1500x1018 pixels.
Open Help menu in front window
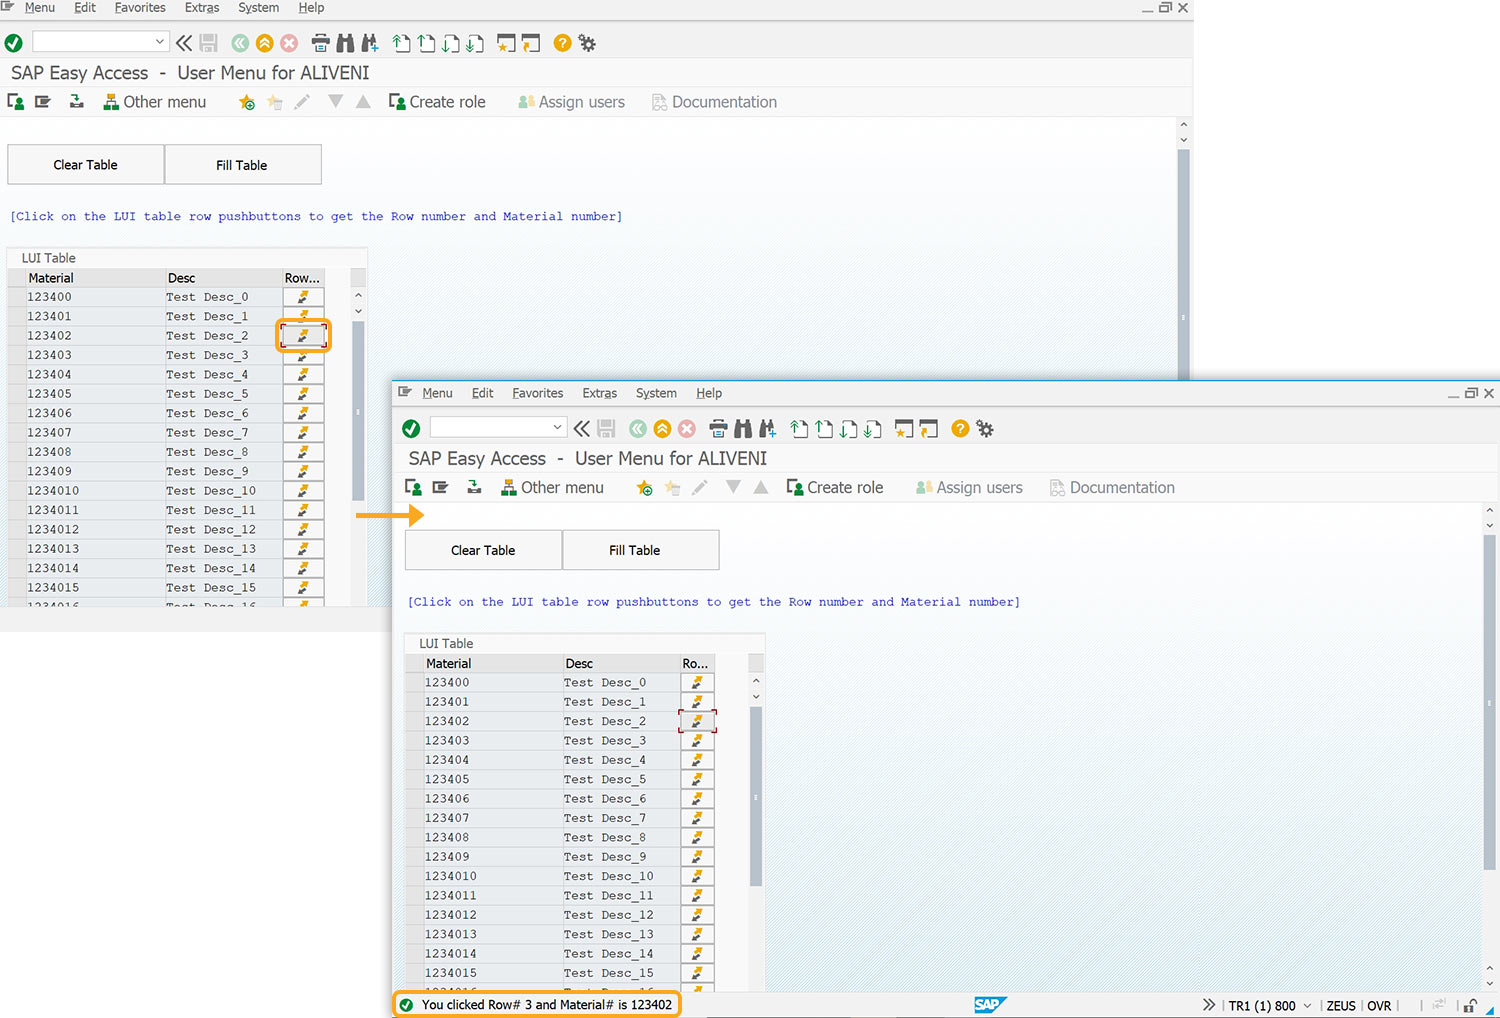tap(709, 393)
